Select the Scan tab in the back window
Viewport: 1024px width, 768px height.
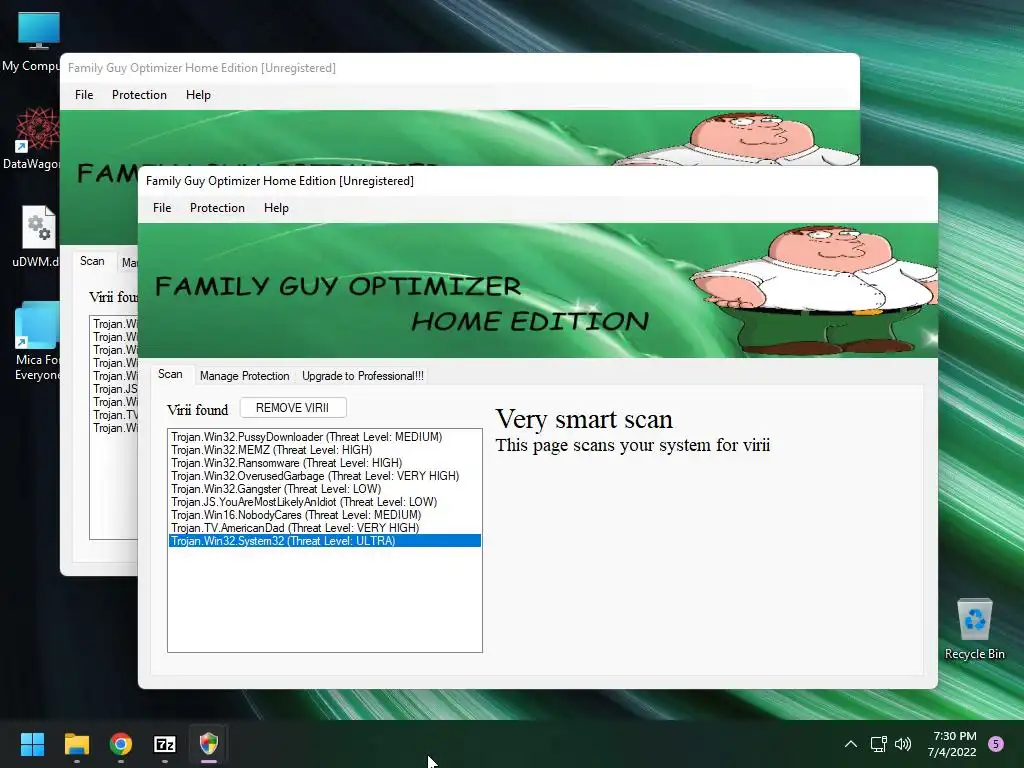pyautogui.click(x=92, y=261)
